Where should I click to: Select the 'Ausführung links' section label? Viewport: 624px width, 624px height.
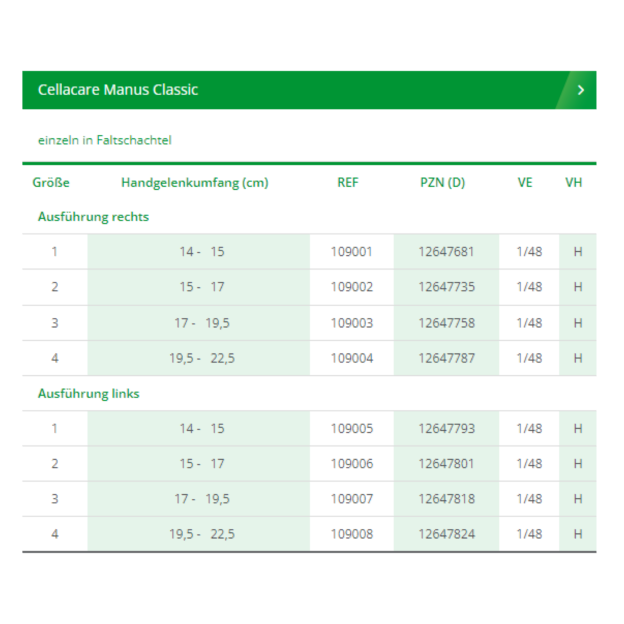tap(88, 394)
